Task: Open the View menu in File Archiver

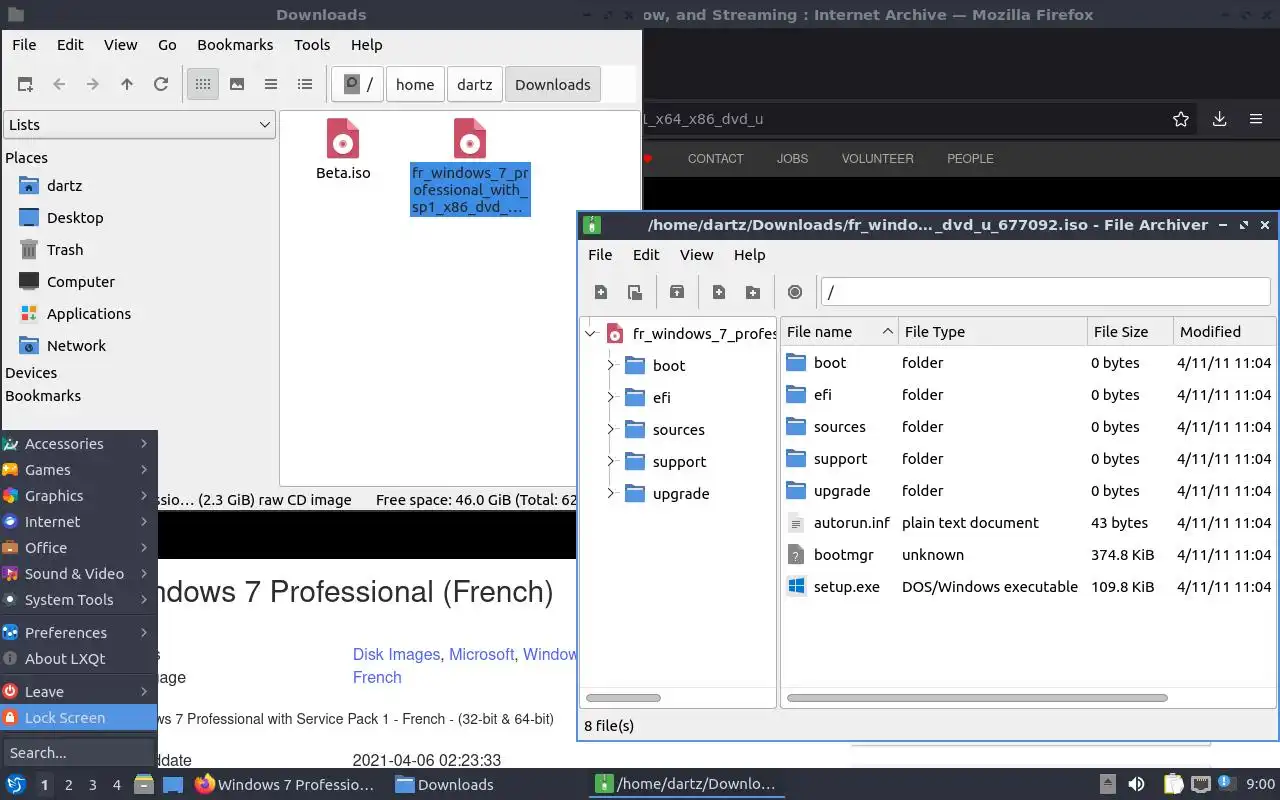Action: (696, 255)
